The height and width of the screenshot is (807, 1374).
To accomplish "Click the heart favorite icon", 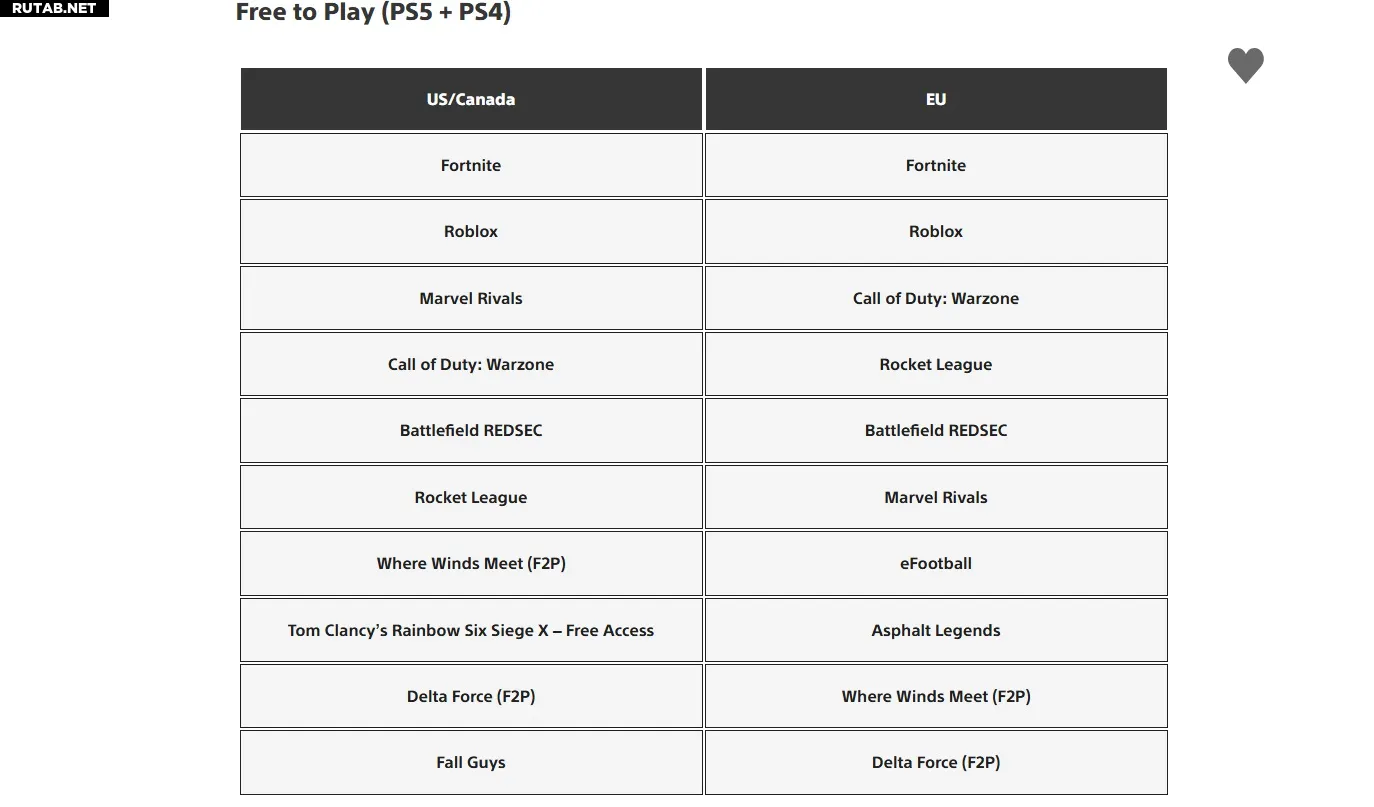I will click(1245, 66).
